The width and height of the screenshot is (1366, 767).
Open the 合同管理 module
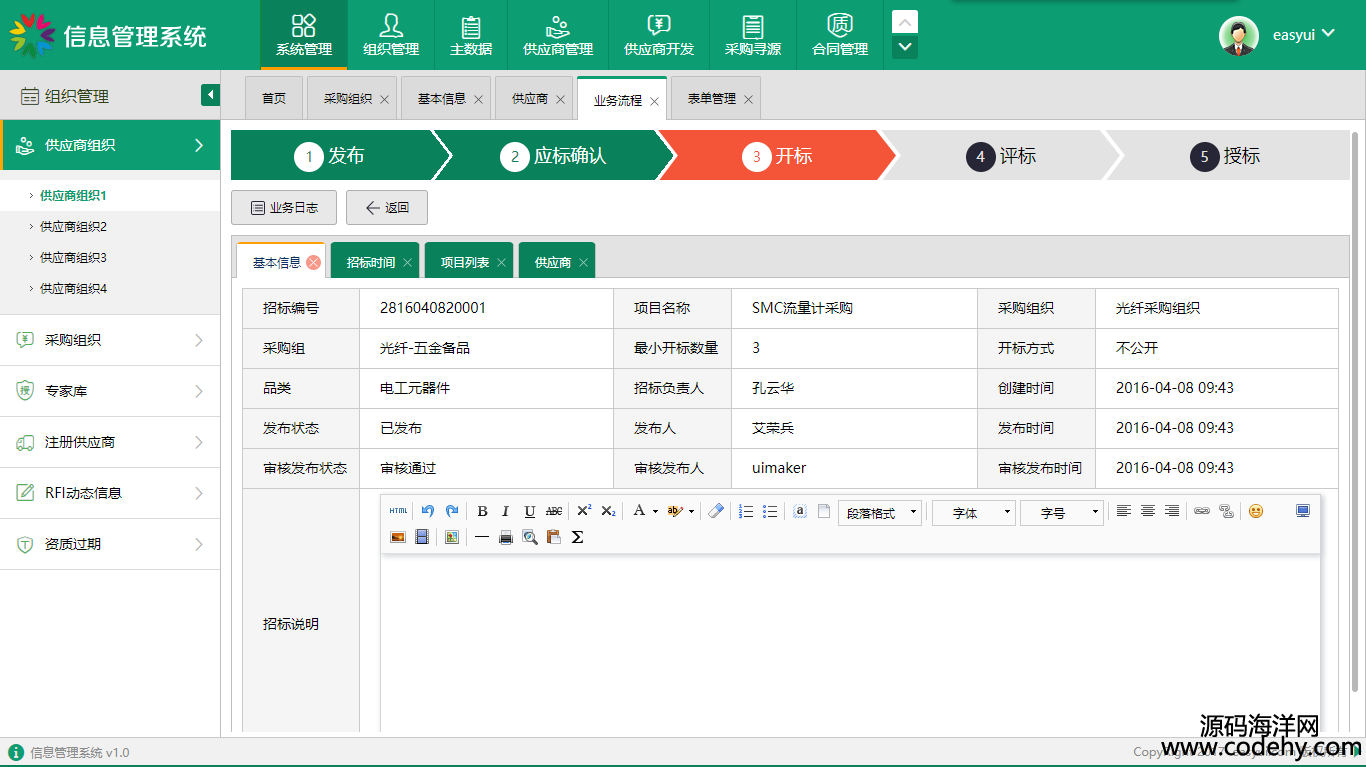coord(840,35)
